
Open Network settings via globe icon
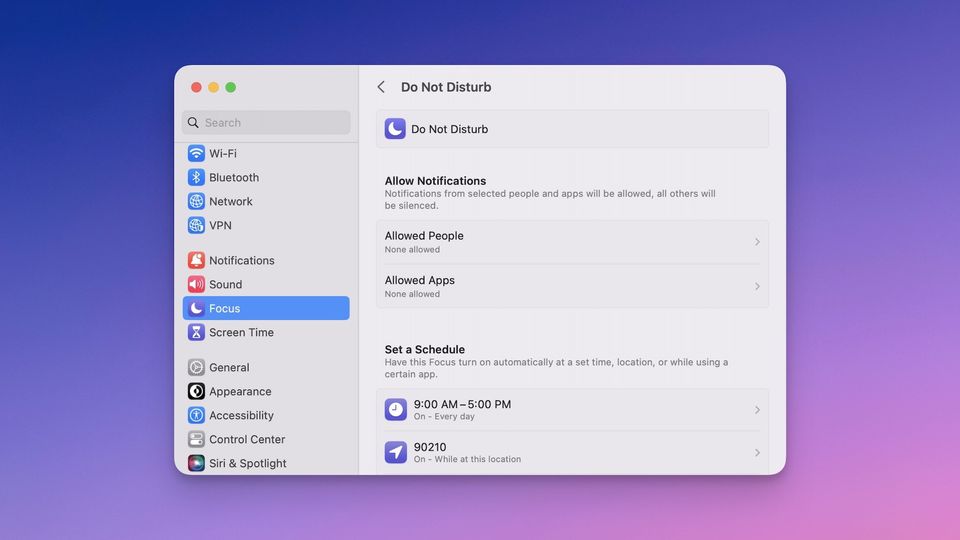click(196, 201)
